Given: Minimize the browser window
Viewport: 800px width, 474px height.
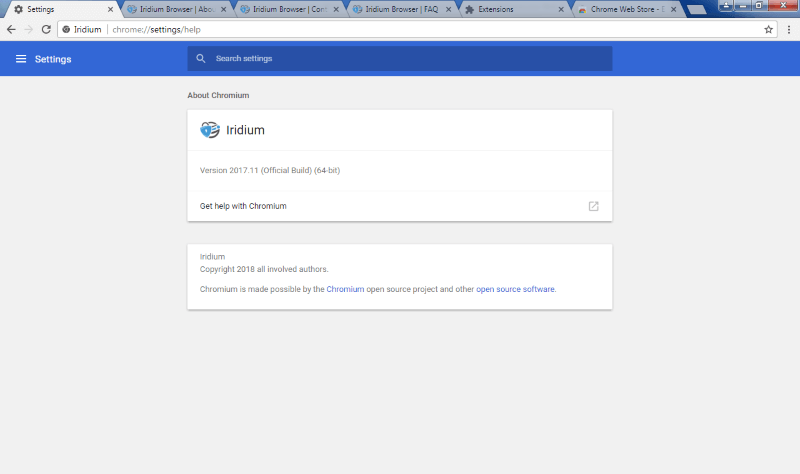Looking at the screenshot, I should pyautogui.click(x=742, y=5).
